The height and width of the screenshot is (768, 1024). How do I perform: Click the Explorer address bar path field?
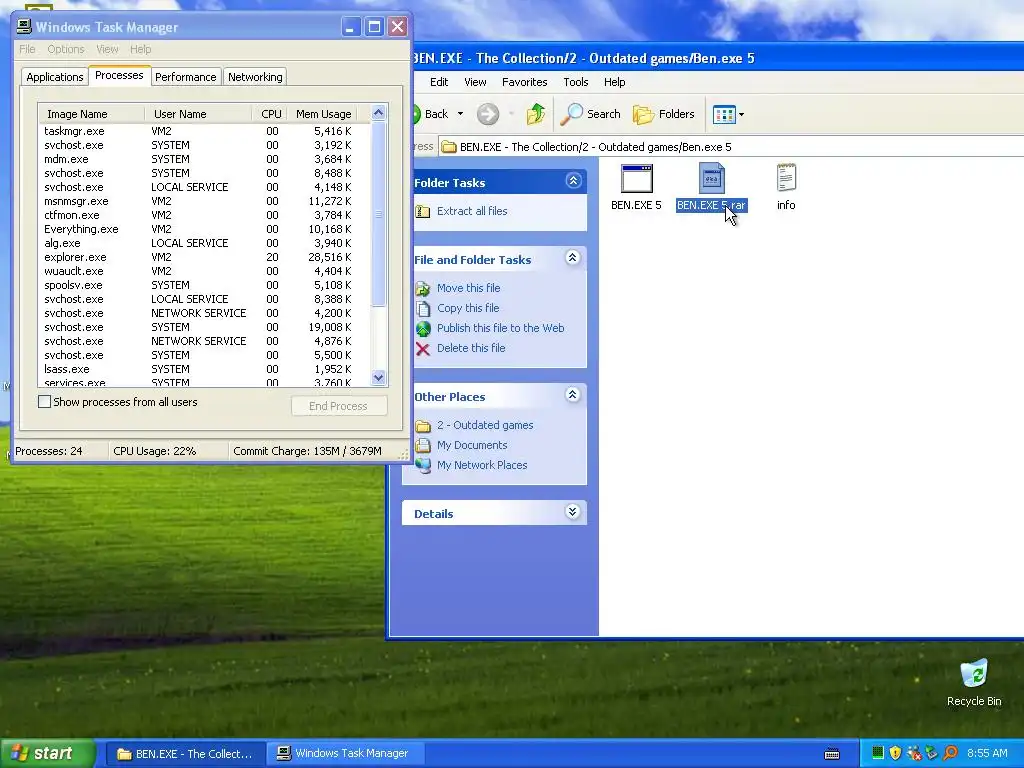tap(730, 147)
